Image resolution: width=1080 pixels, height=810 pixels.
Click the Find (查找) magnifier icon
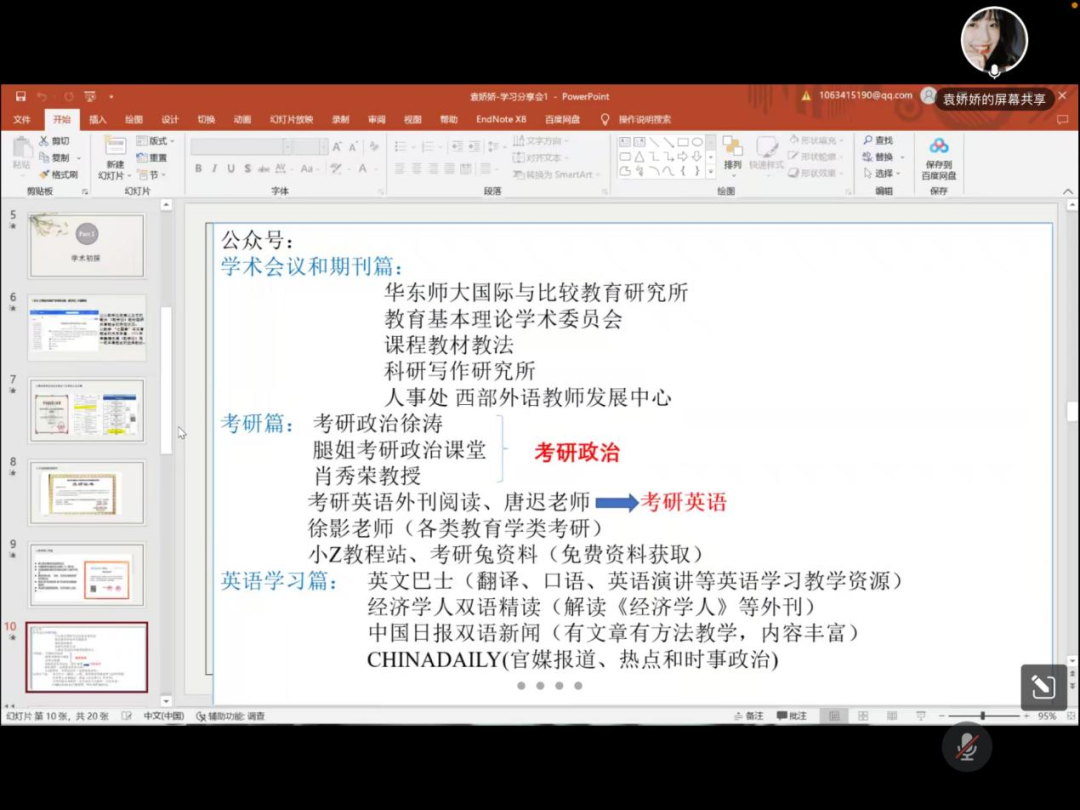point(868,141)
